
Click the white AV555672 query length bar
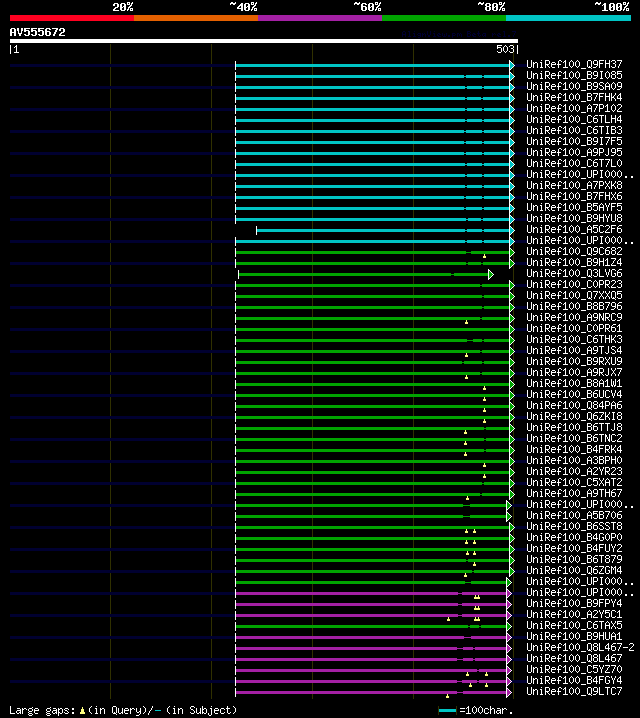coord(264,41)
